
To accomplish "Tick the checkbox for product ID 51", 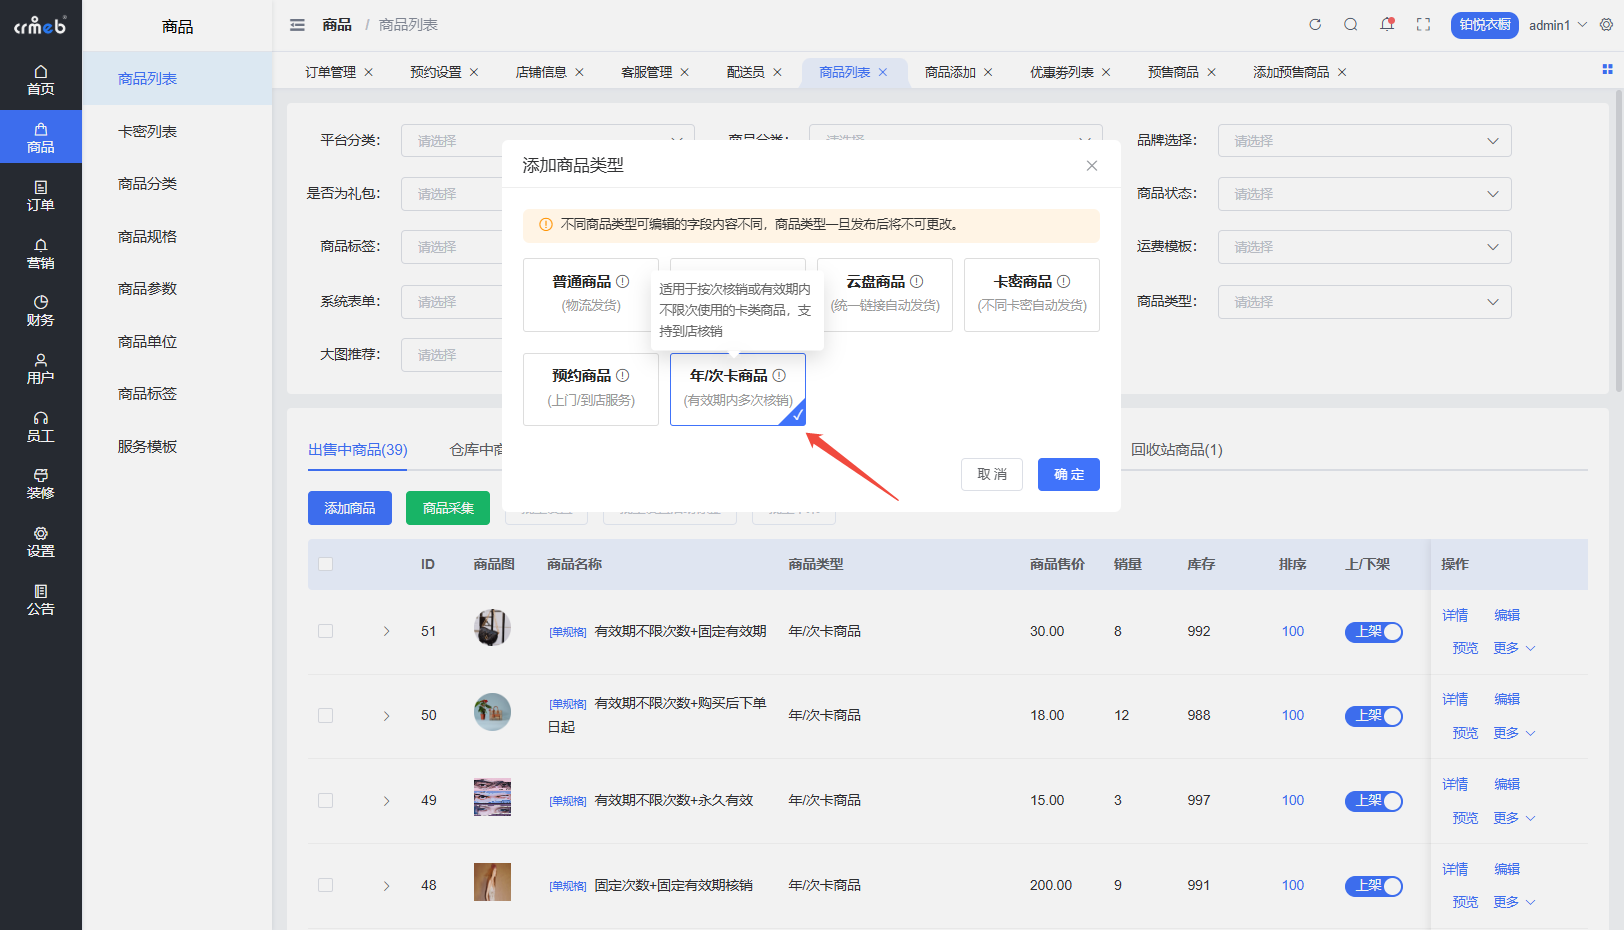I will tap(325, 631).
